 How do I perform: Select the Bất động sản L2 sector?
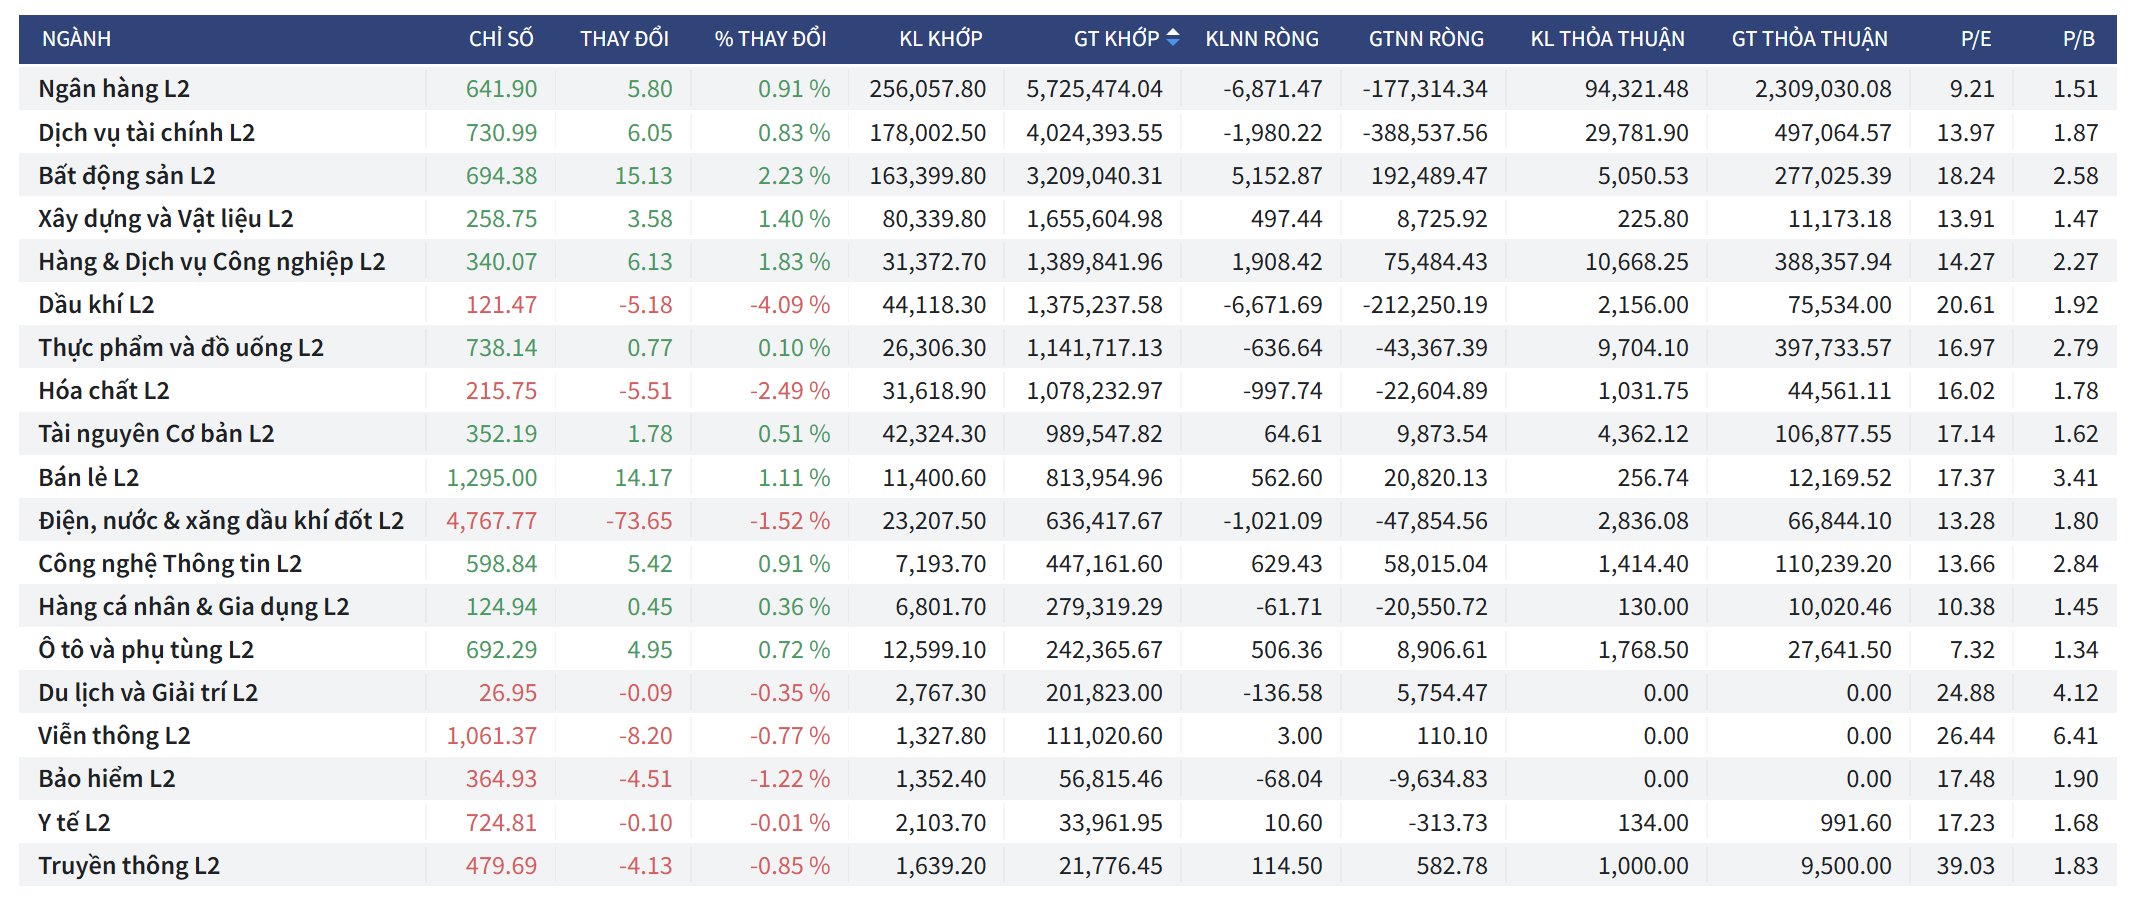(x=127, y=176)
